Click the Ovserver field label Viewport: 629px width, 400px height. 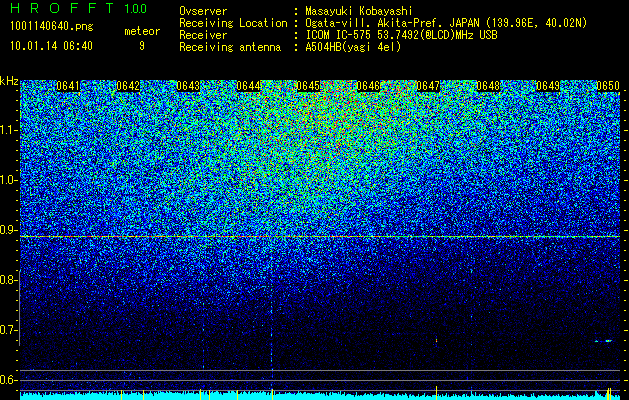click(203, 11)
